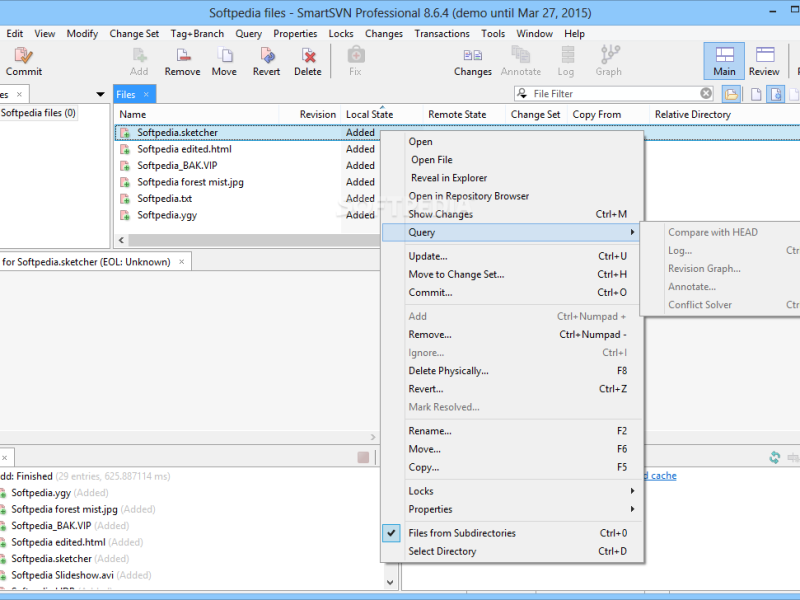Choose Show Changes in the context menu
Screen dimensions: 800x600
512,214
